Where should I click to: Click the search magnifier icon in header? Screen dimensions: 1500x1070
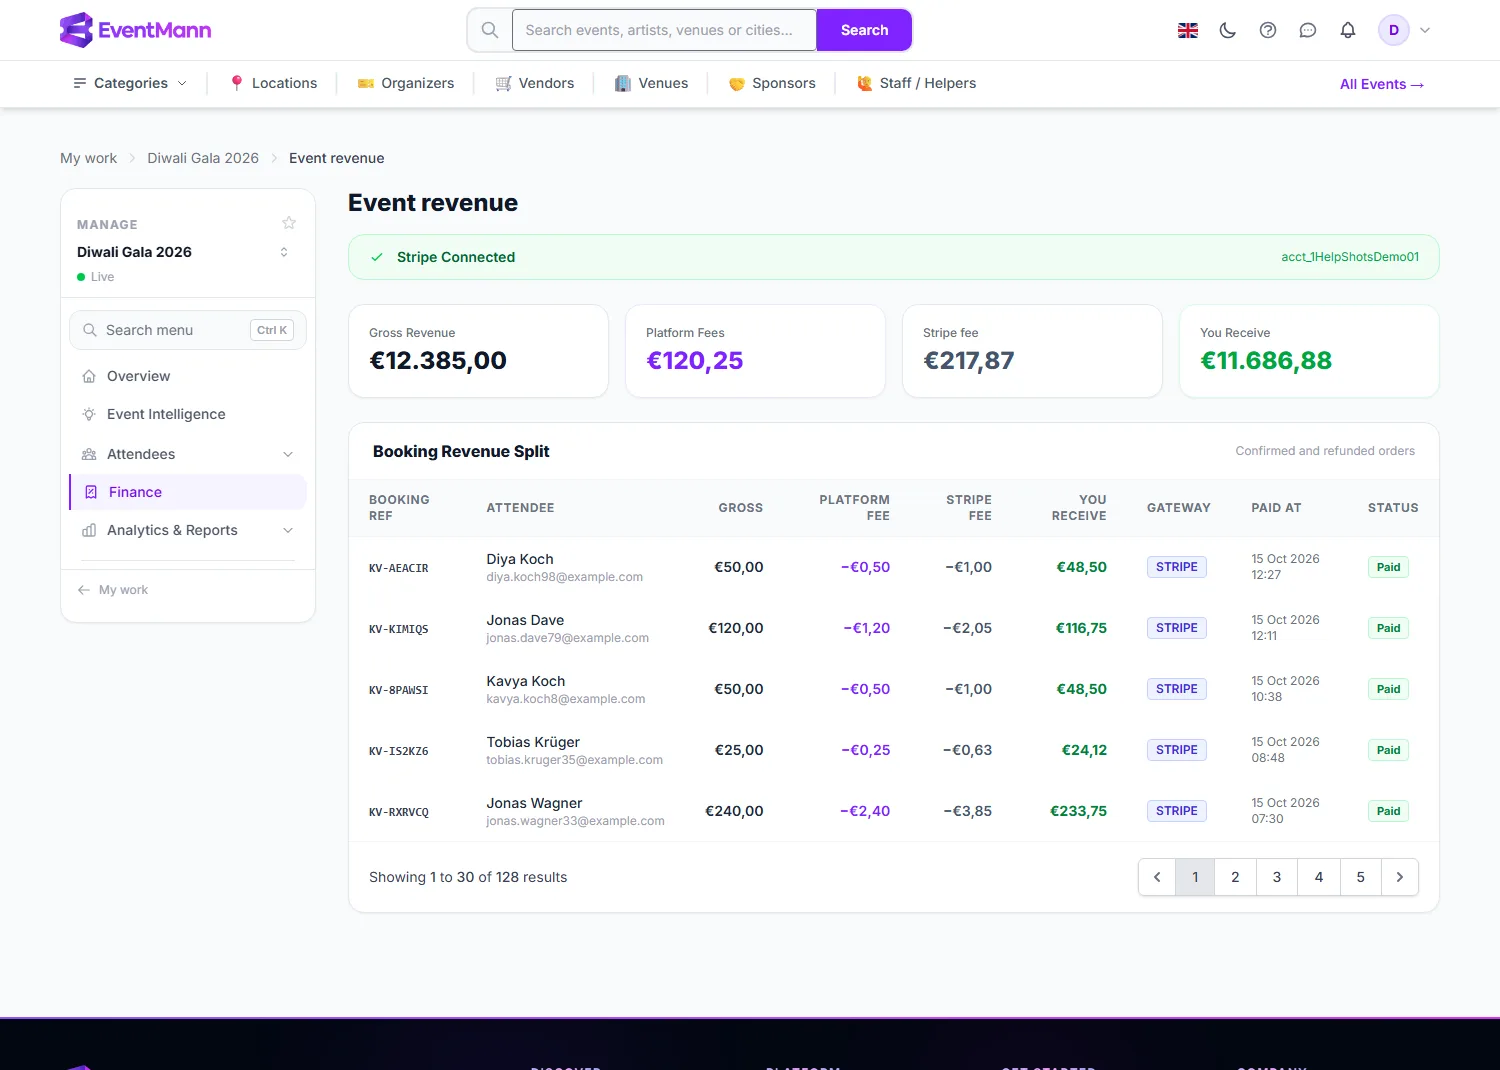coord(490,30)
